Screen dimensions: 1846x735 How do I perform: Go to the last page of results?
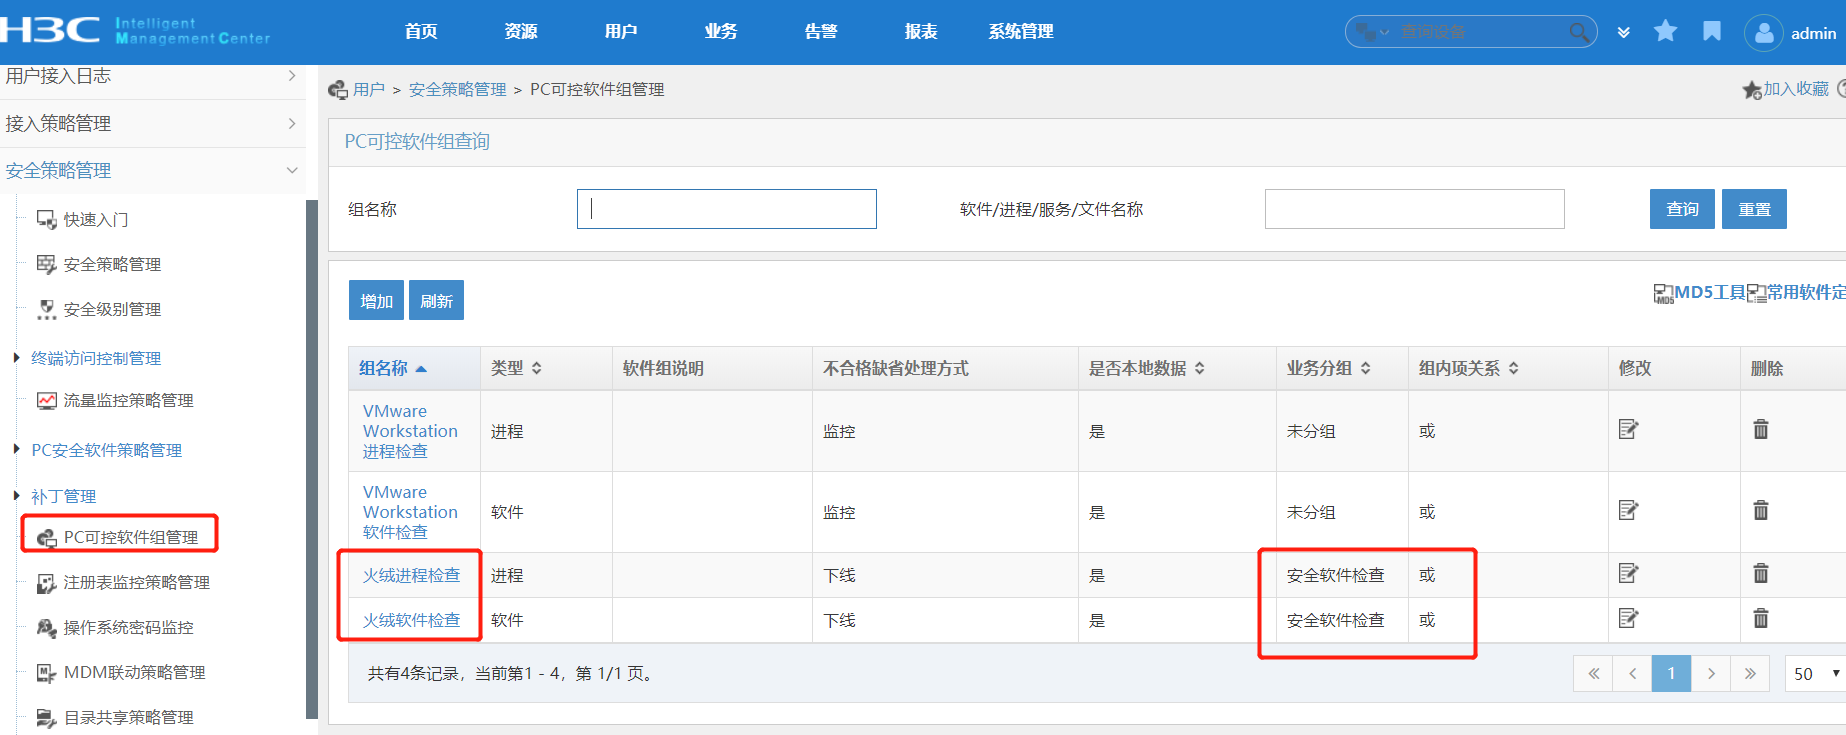coord(1750,673)
